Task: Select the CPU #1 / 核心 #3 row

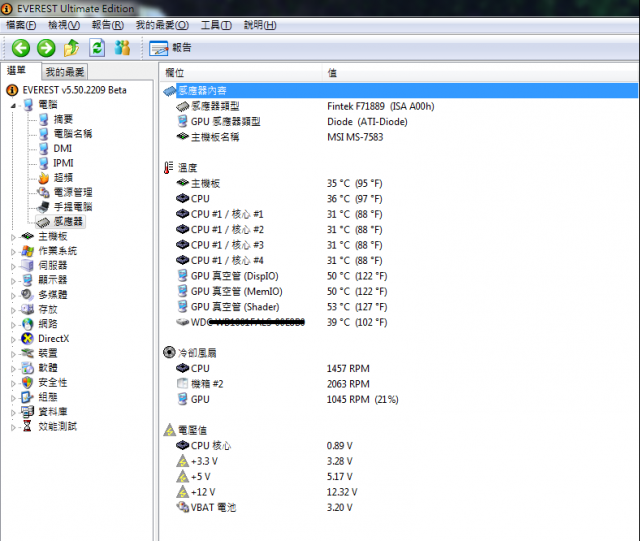Action: click(x=400, y=245)
